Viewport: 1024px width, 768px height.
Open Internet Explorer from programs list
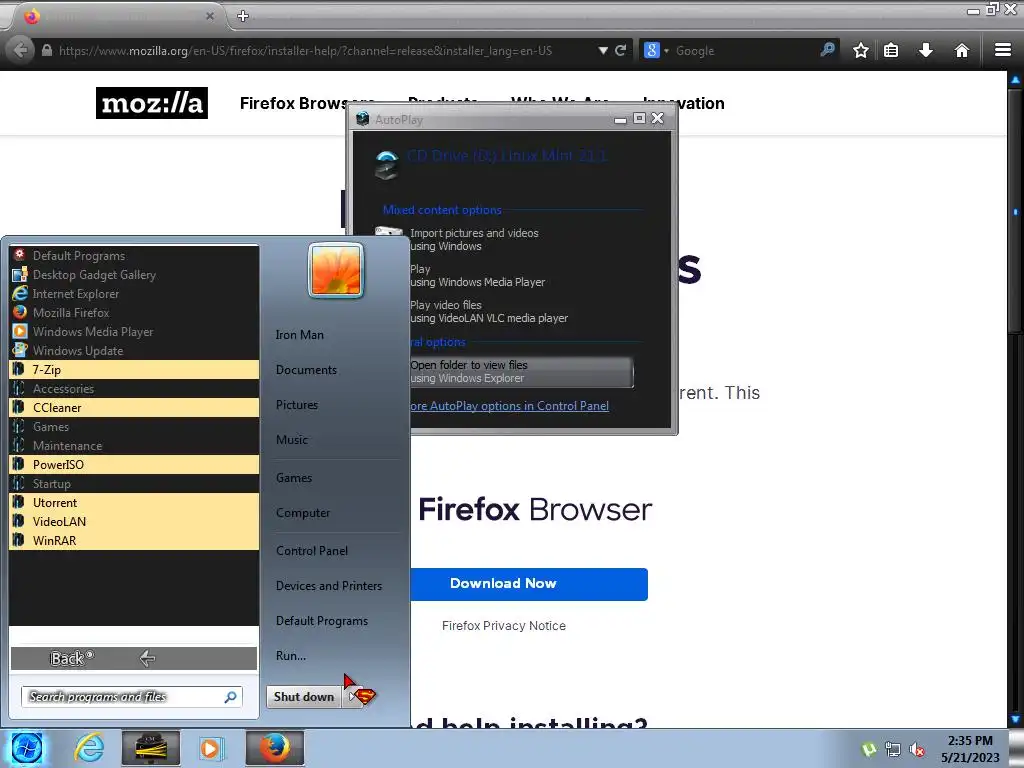134,294
